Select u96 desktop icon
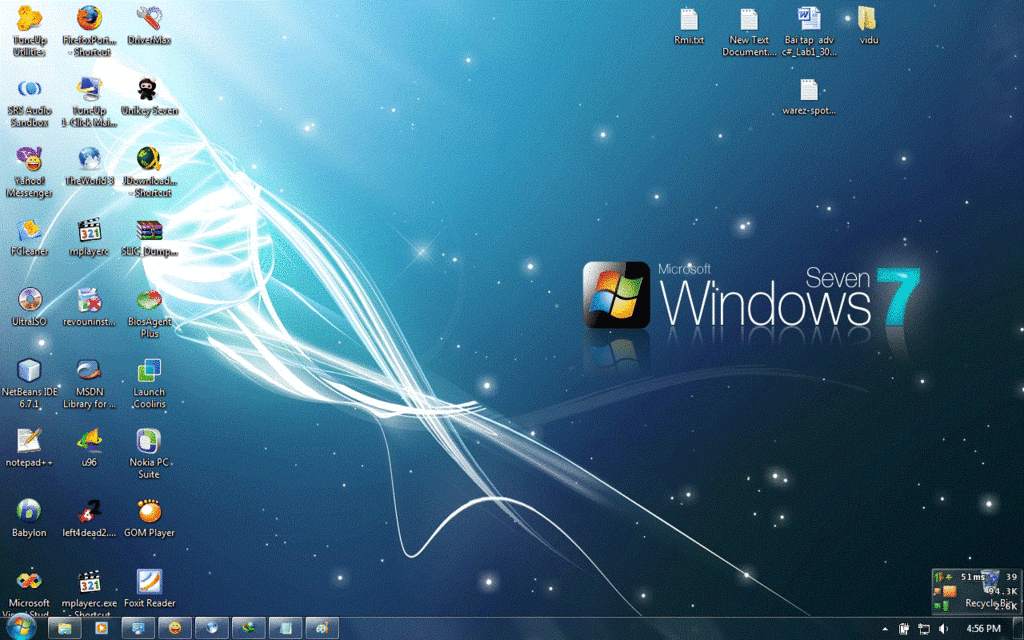This screenshot has width=1024, height=640. coord(89,447)
